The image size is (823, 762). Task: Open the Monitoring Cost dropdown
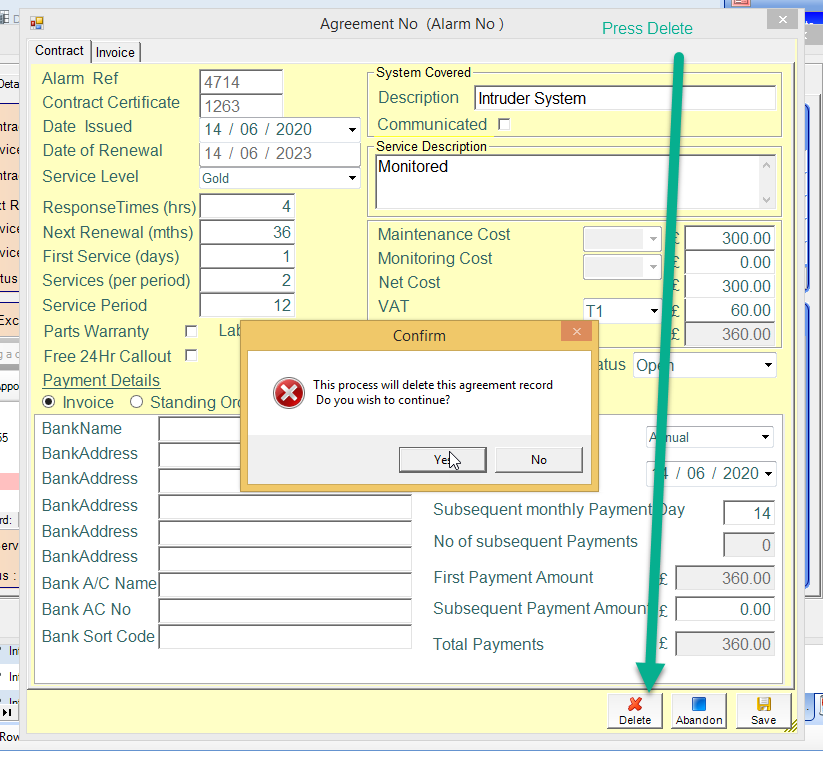(653, 267)
